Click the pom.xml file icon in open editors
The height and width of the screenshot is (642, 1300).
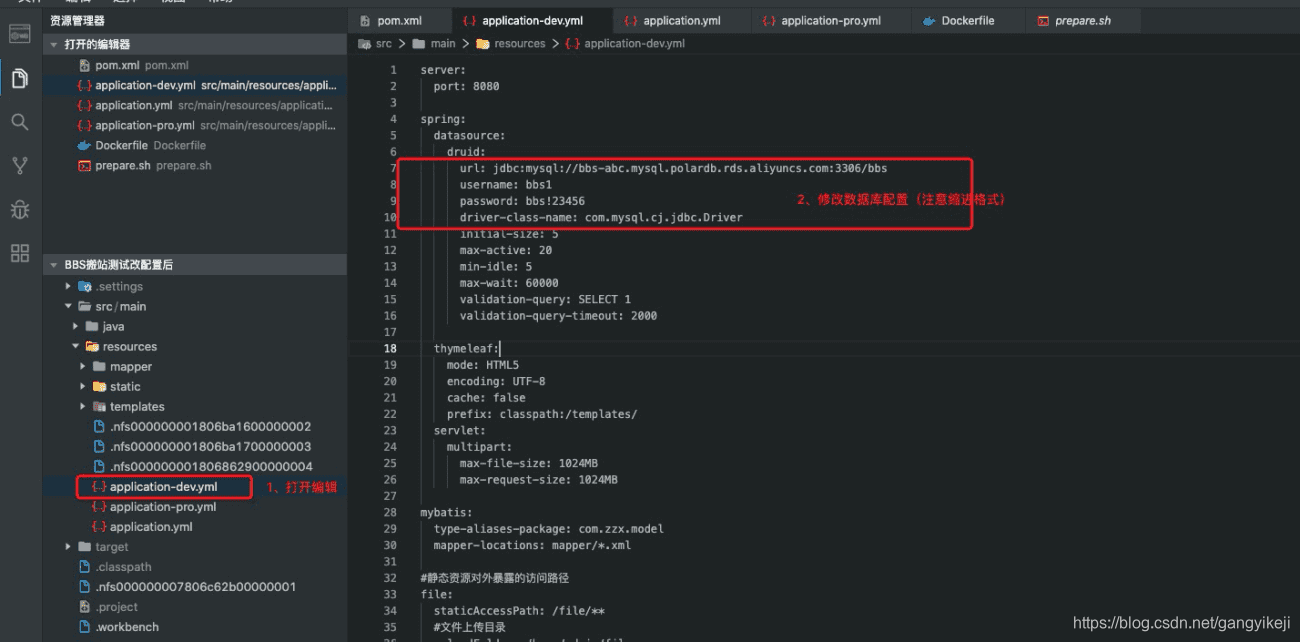85,65
